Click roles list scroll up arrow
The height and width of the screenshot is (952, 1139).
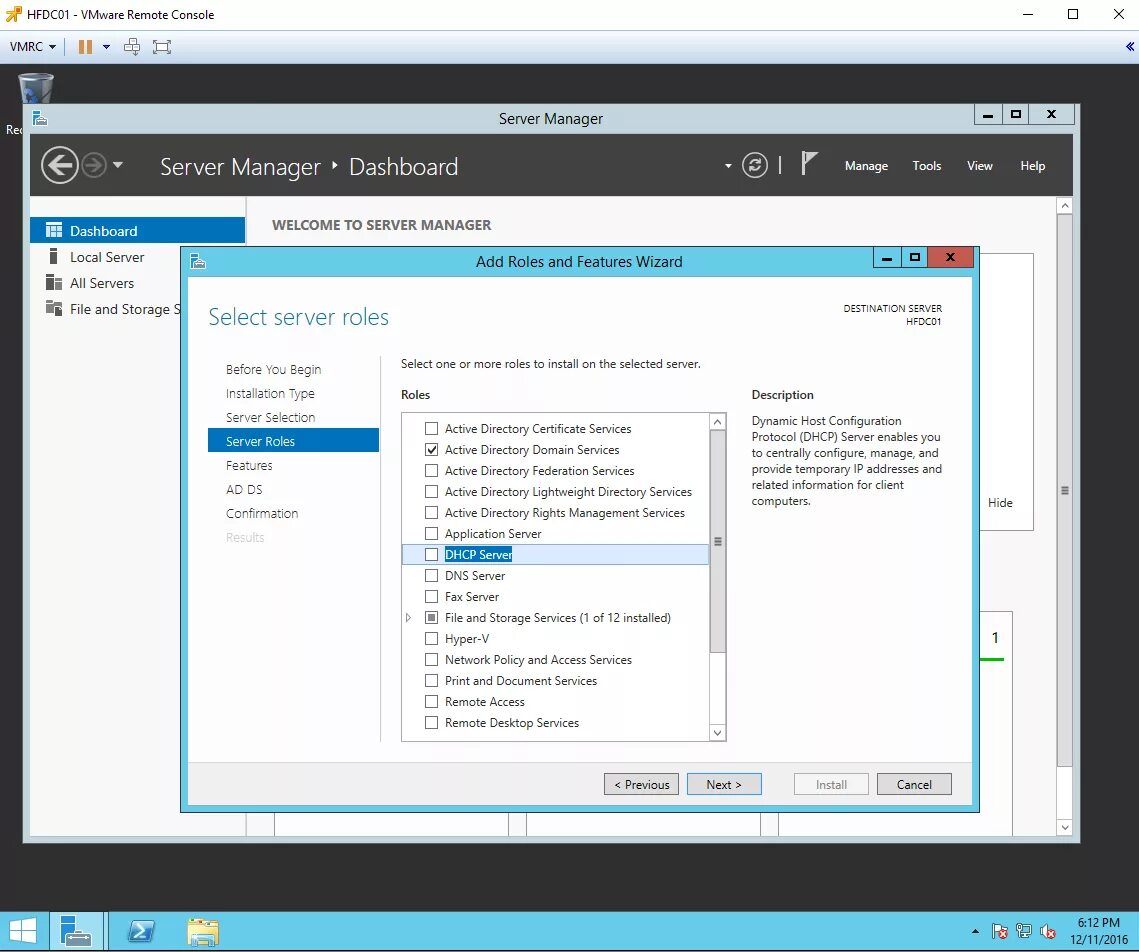tap(718, 422)
